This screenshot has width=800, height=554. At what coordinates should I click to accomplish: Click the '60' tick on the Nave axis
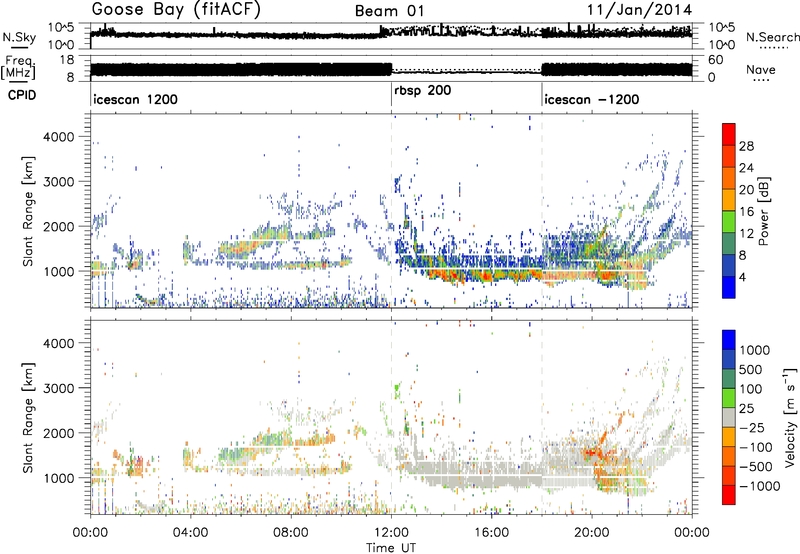tap(715, 60)
